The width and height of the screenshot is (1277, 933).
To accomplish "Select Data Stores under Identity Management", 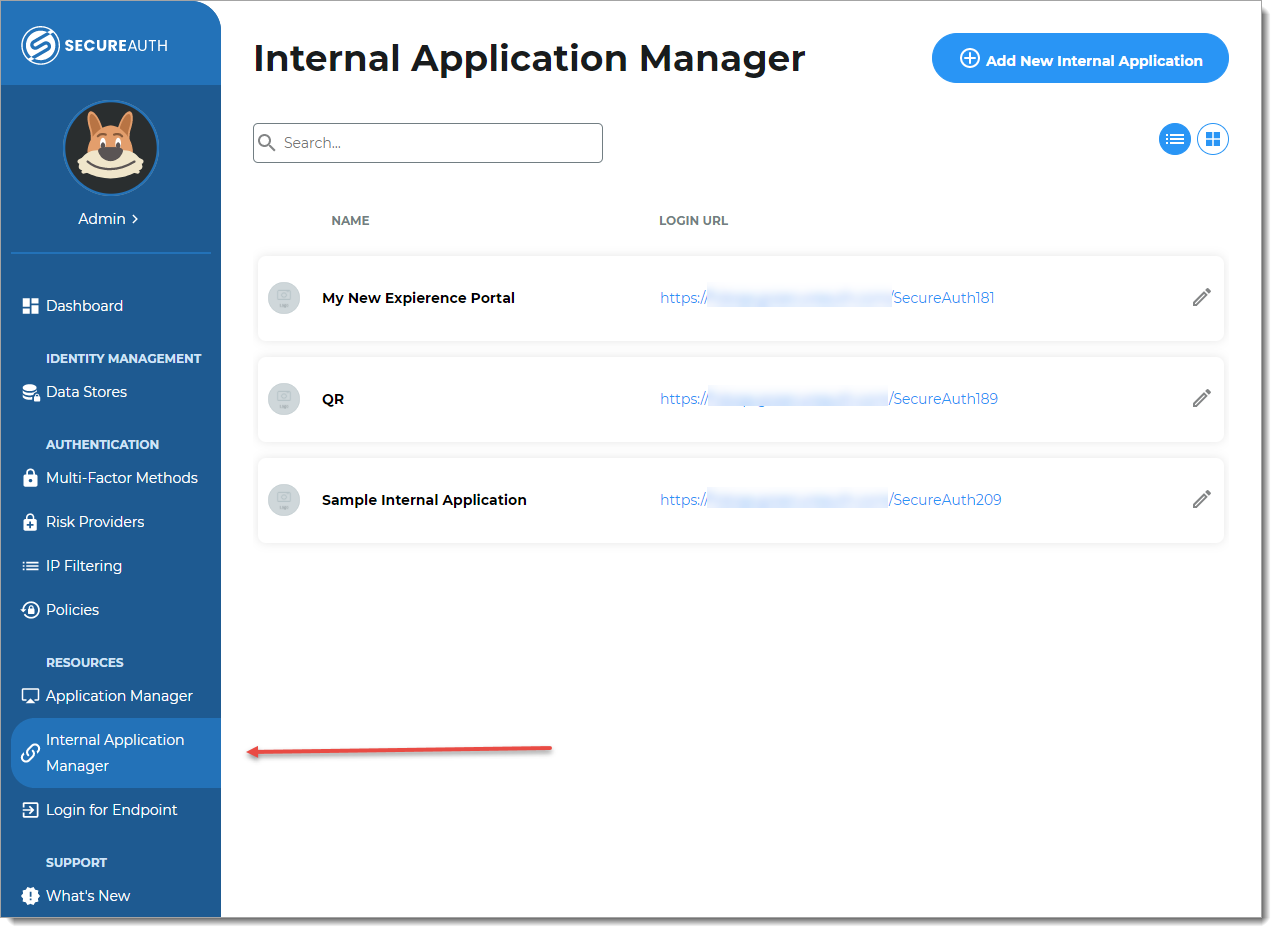I will pos(88,391).
